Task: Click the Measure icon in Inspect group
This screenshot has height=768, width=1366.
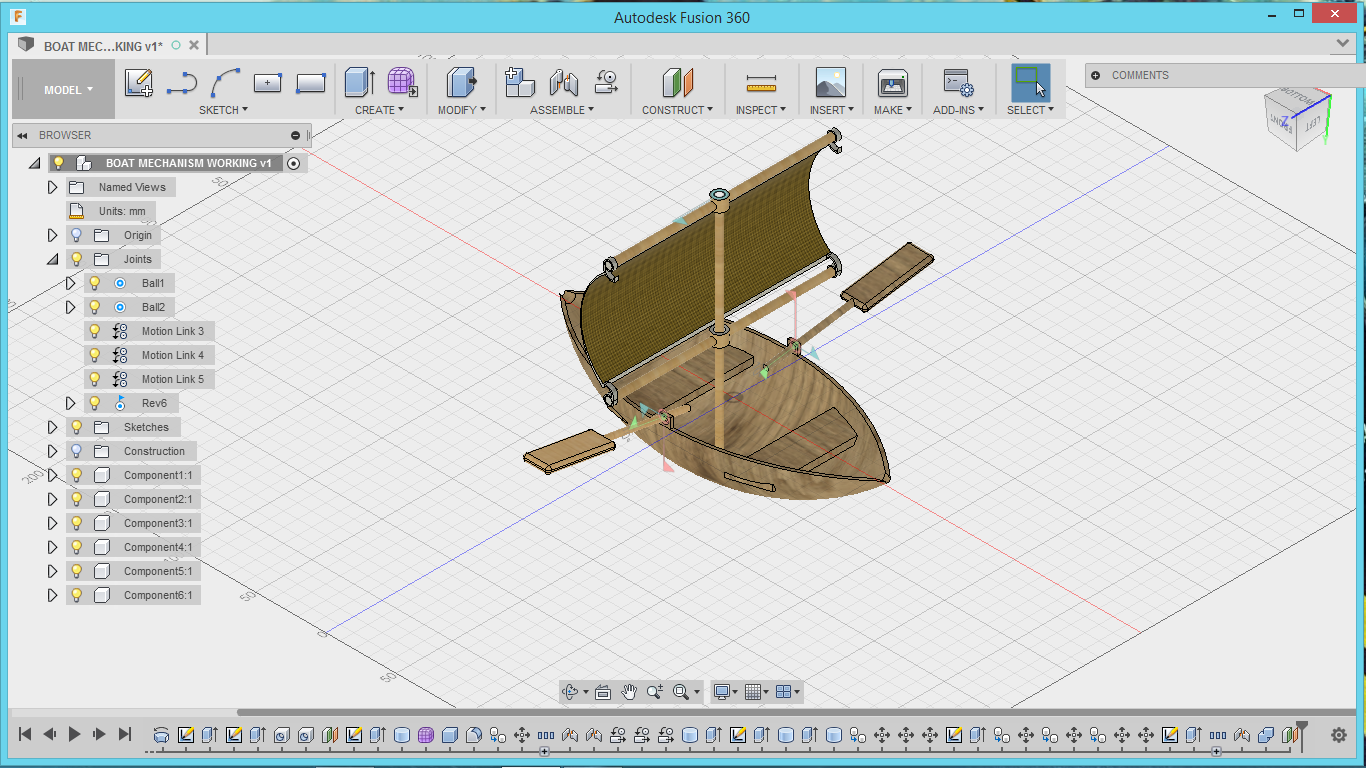Action: coord(761,83)
